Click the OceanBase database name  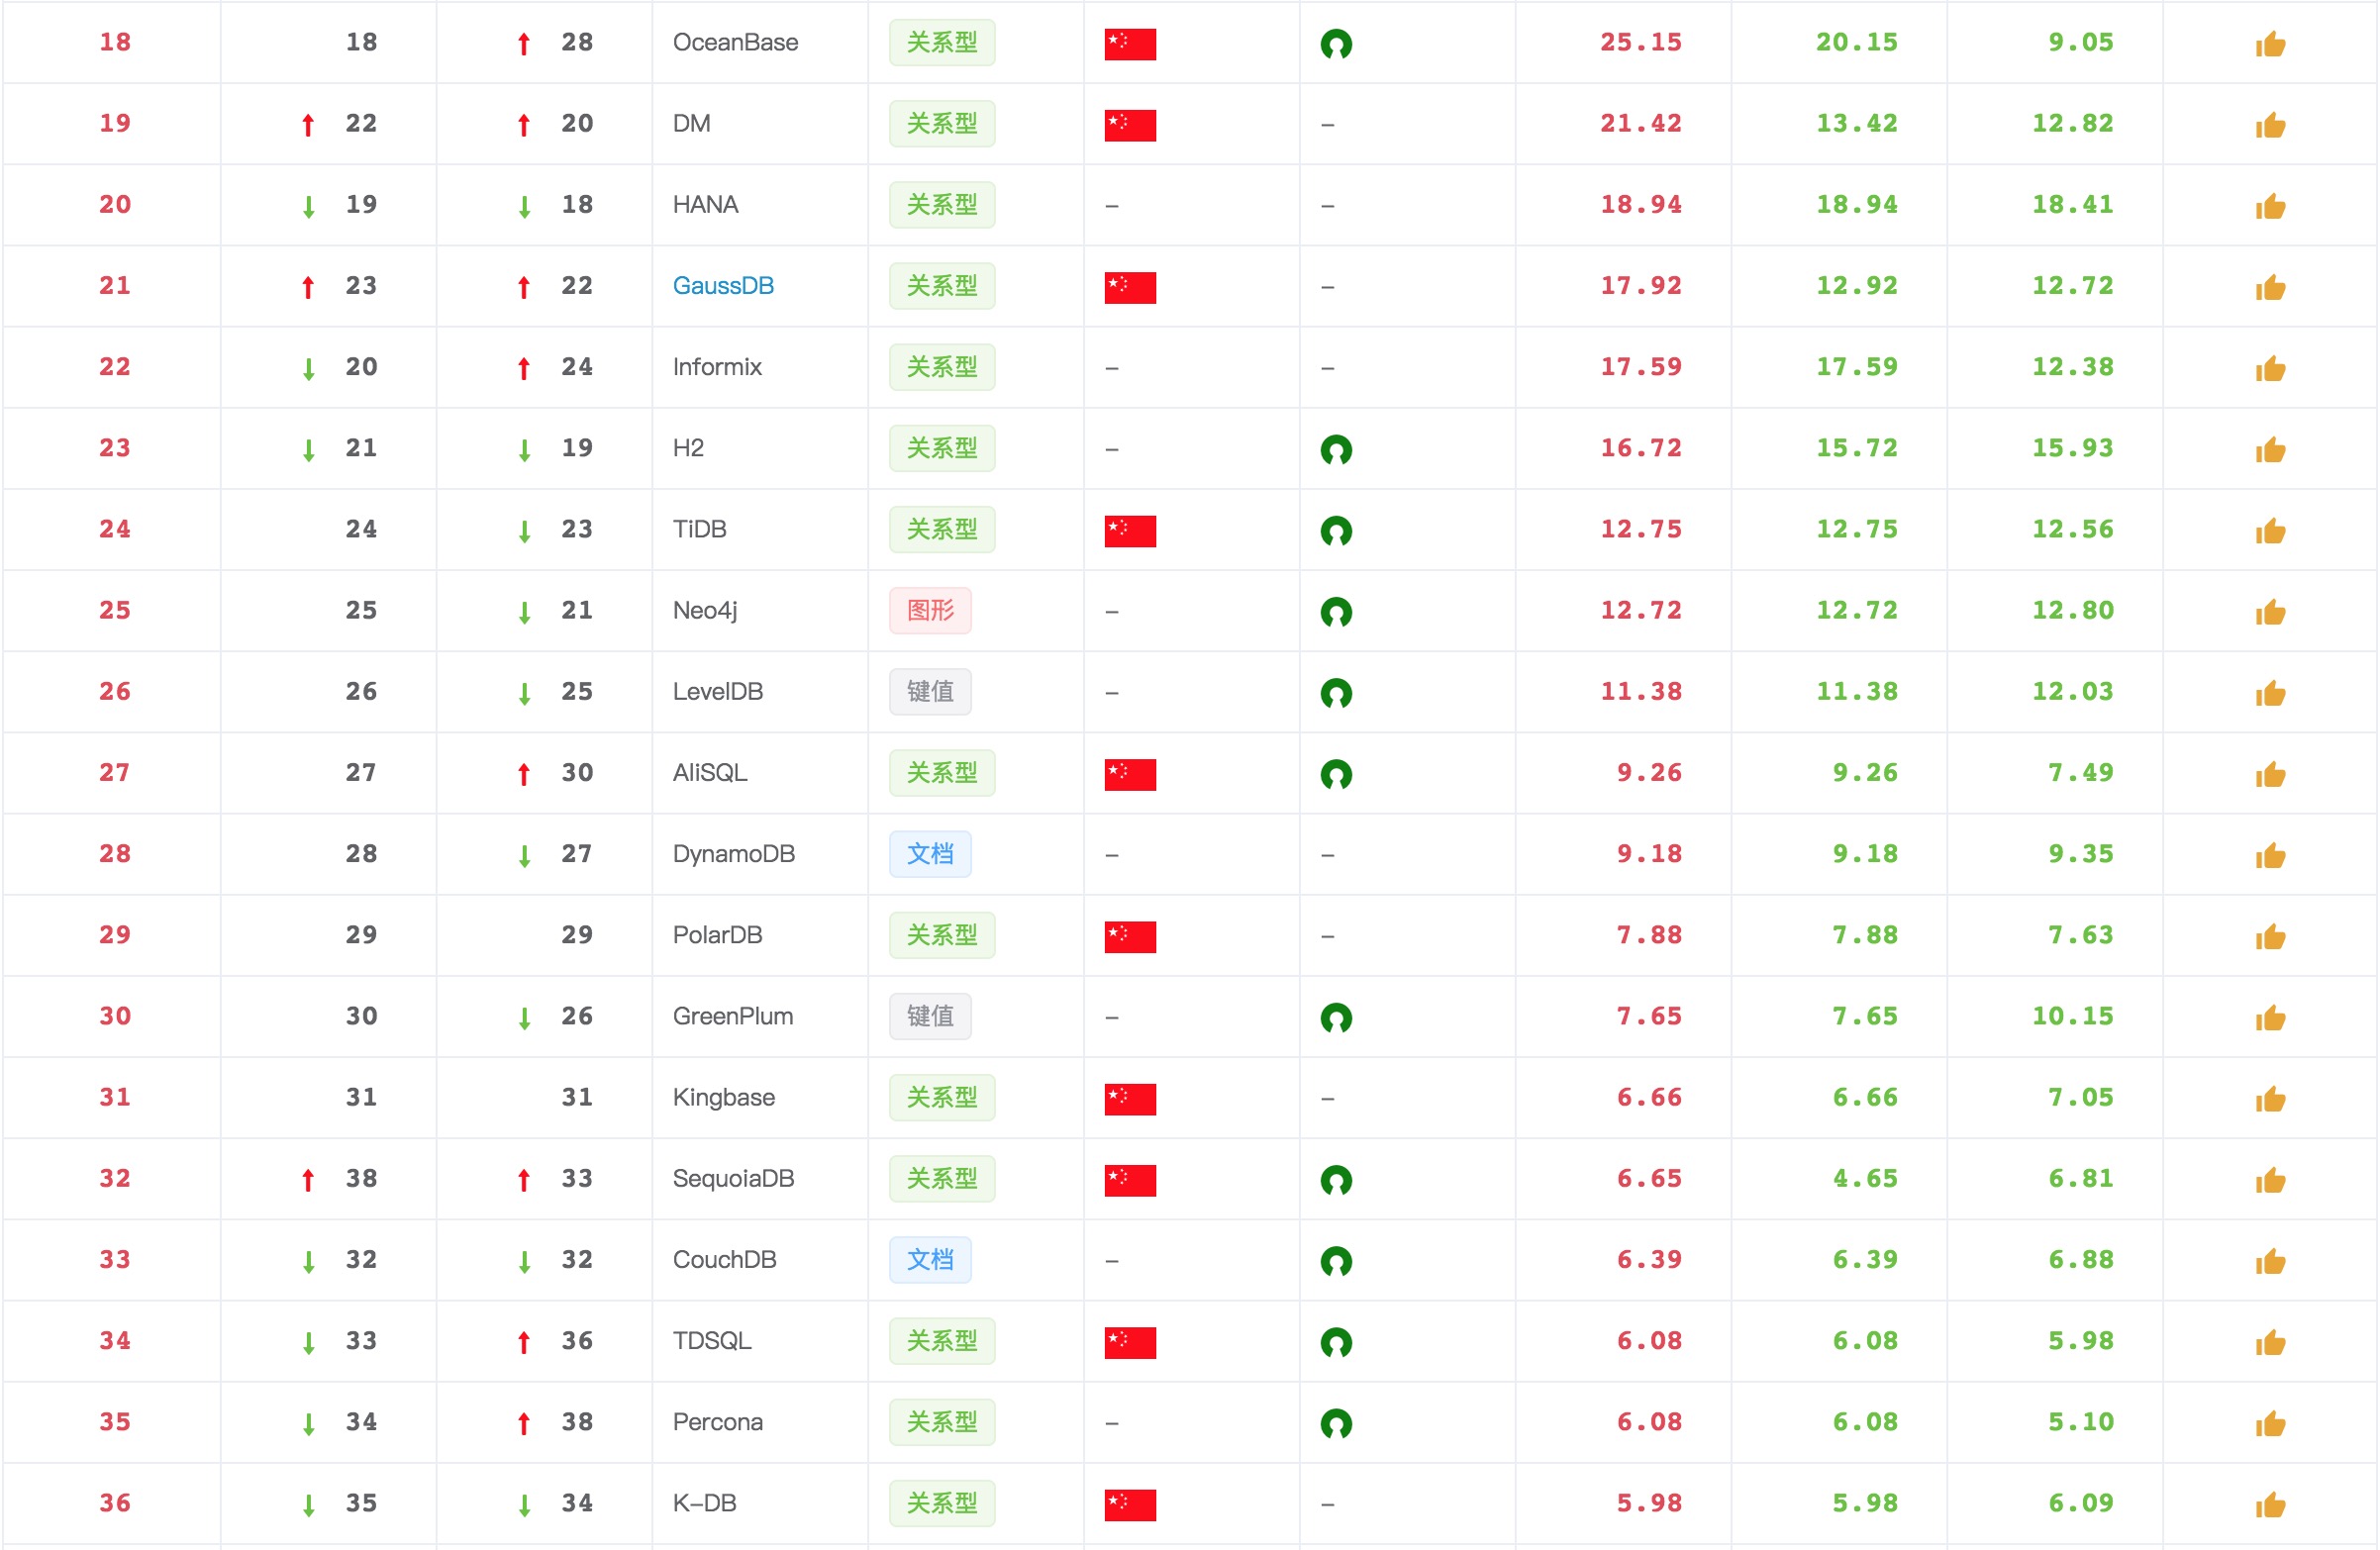(x=735, y=43)
